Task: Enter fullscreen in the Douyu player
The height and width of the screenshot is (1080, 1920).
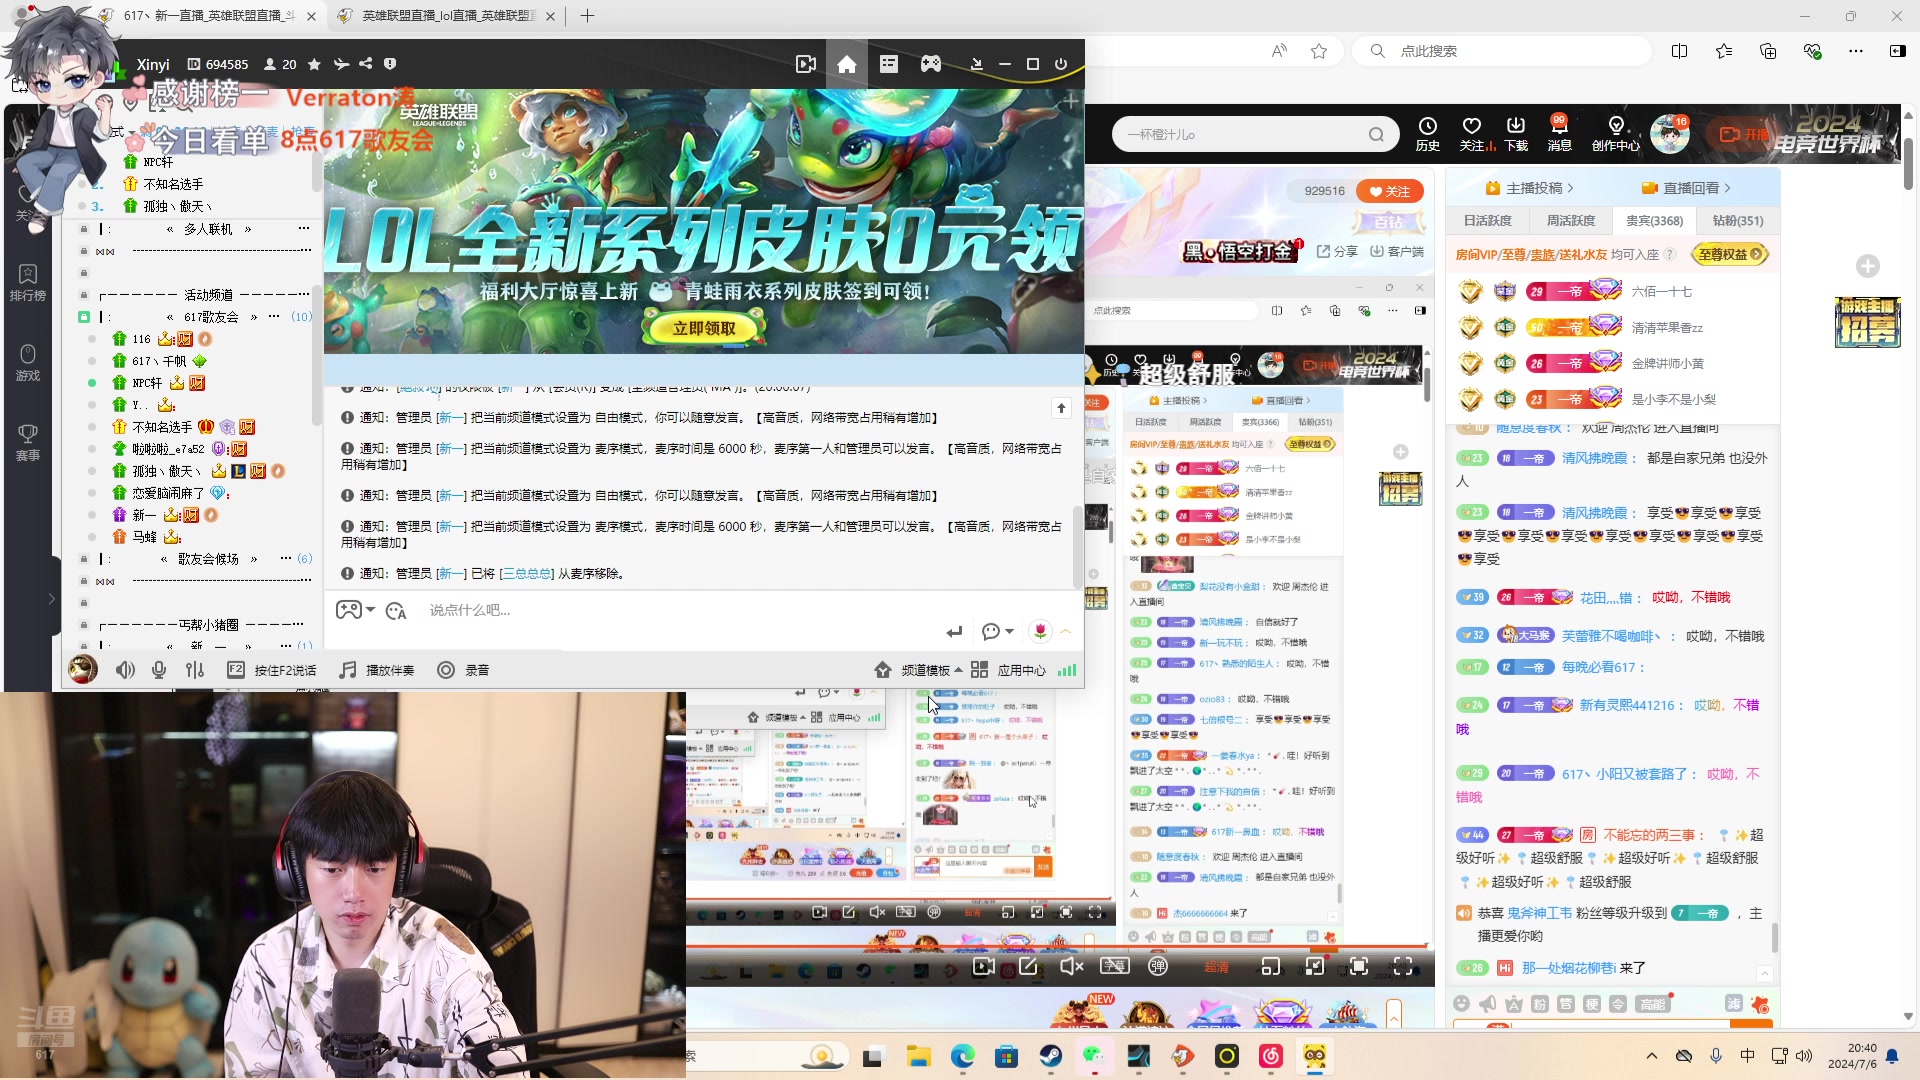Action: [1403, 966]
